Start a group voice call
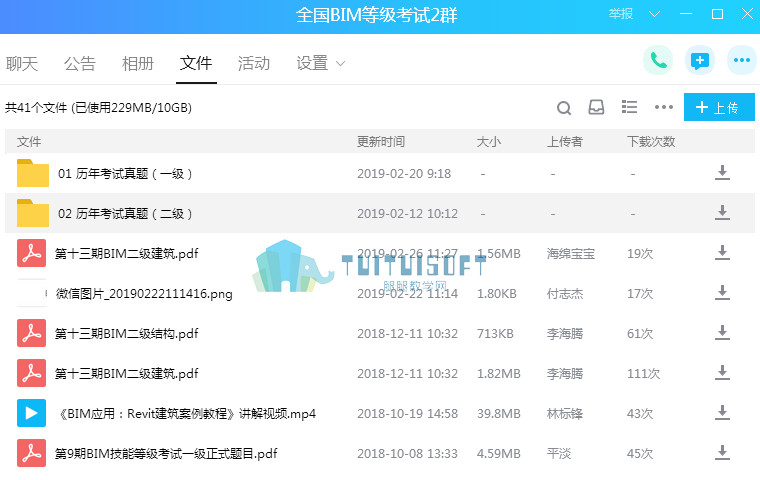 658,61
